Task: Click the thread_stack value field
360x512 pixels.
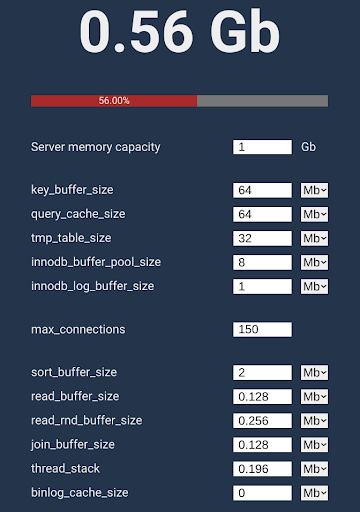Action: pyautogui.click(x=262, y=469)
